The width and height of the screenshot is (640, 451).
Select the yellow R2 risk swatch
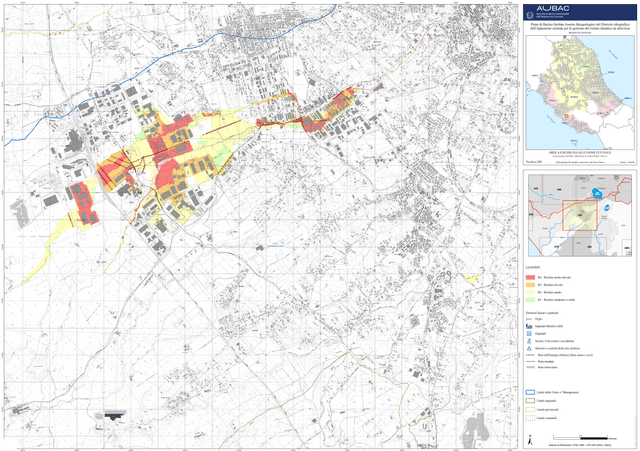(x=530, y=292)
